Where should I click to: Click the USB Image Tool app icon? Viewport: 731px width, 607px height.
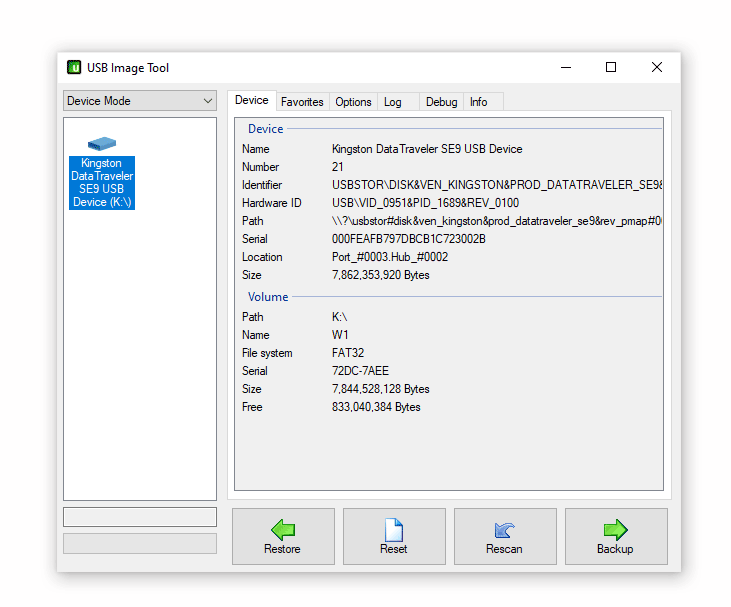(74, 68)
